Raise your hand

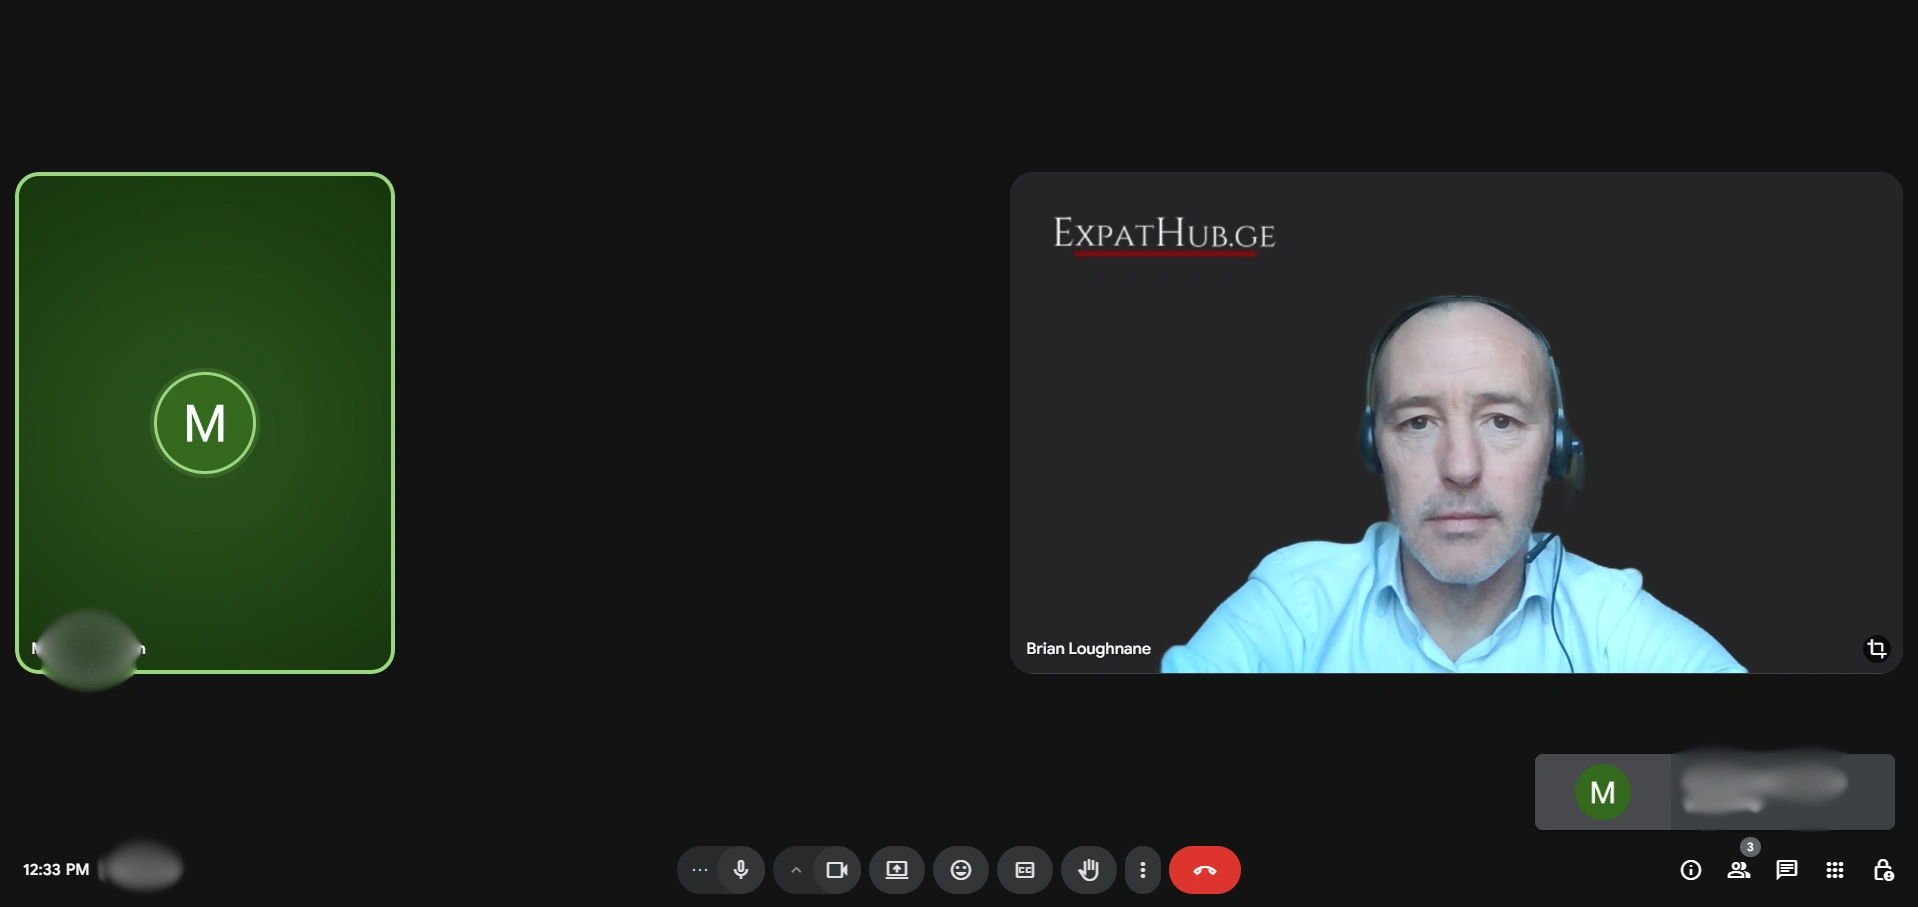1089,870
